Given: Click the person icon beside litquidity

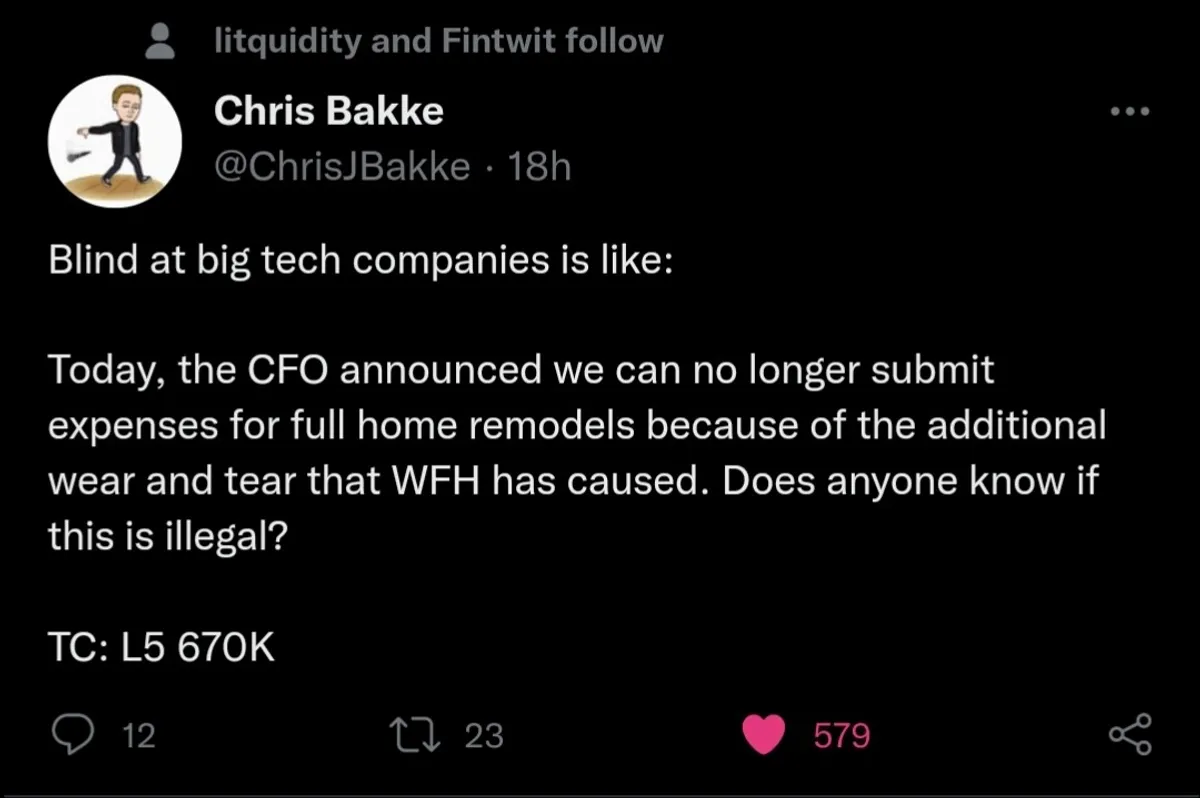Looking at the screenshot, I should point(159,41).
